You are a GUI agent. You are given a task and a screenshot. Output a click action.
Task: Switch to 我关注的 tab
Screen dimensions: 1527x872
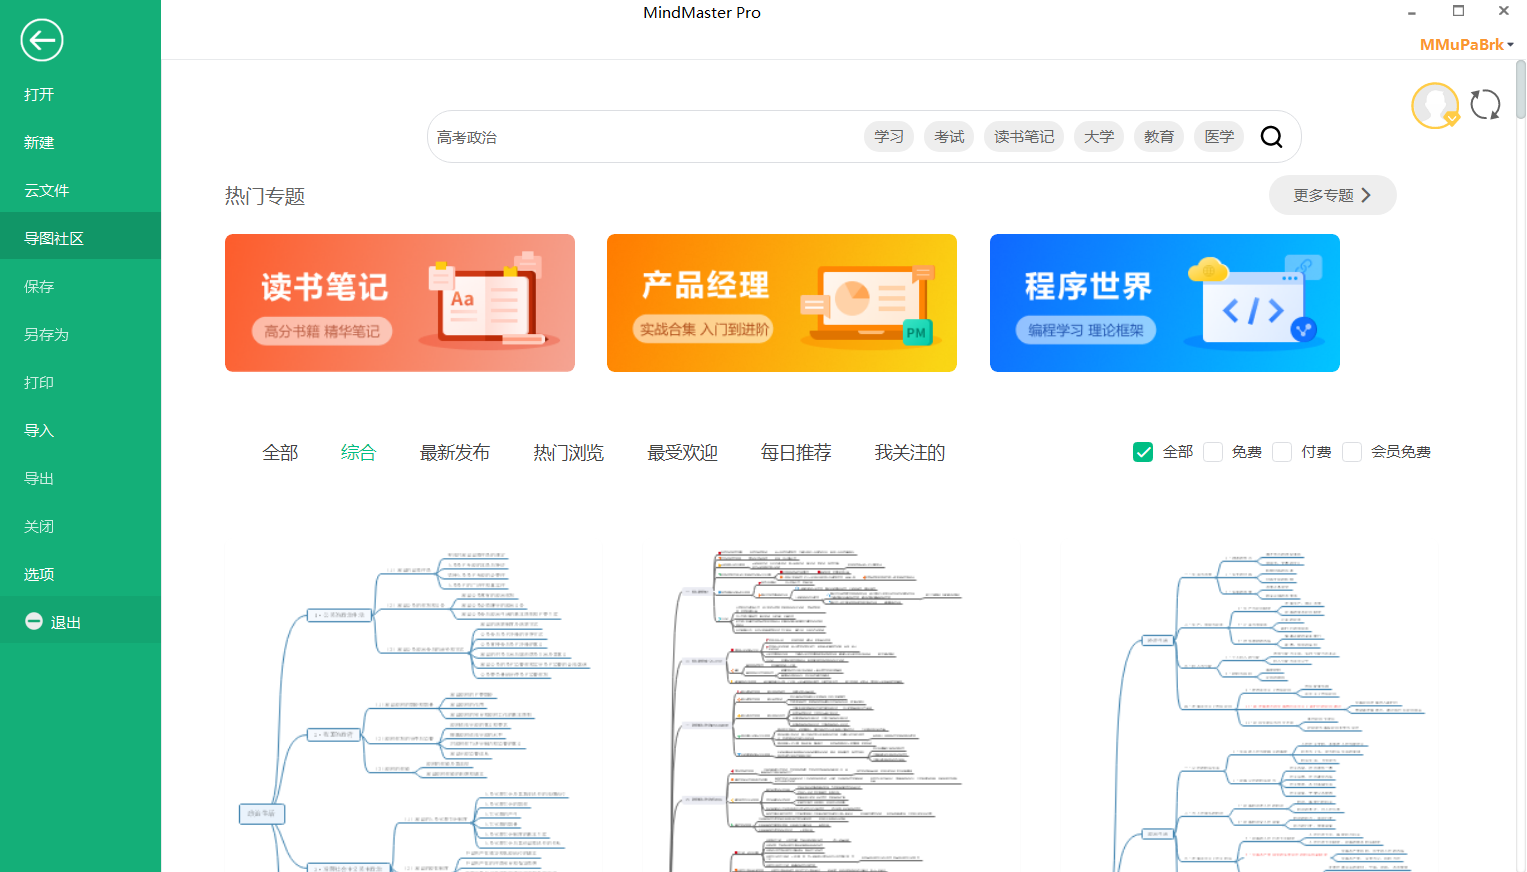[x=910, y=453]
